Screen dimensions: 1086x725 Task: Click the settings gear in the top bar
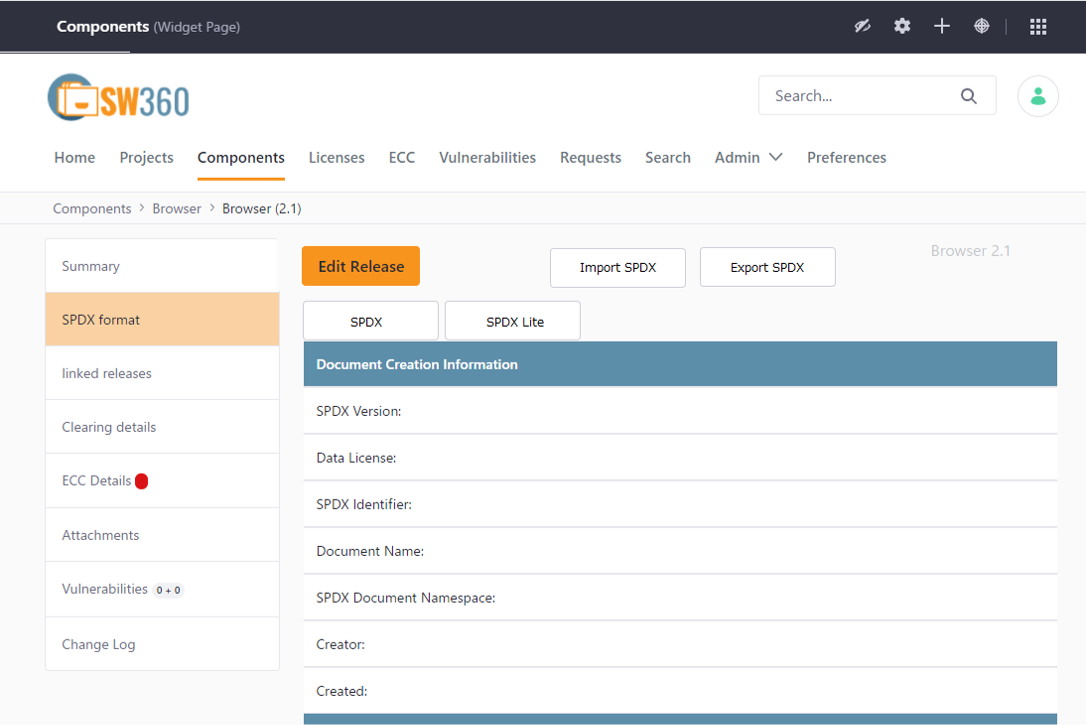[902, 25]
